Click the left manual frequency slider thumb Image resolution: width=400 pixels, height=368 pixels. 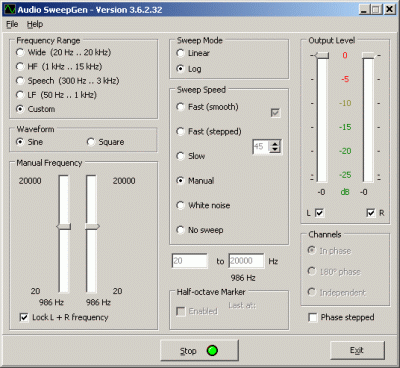pyautogui.click(x=64, y=227)
